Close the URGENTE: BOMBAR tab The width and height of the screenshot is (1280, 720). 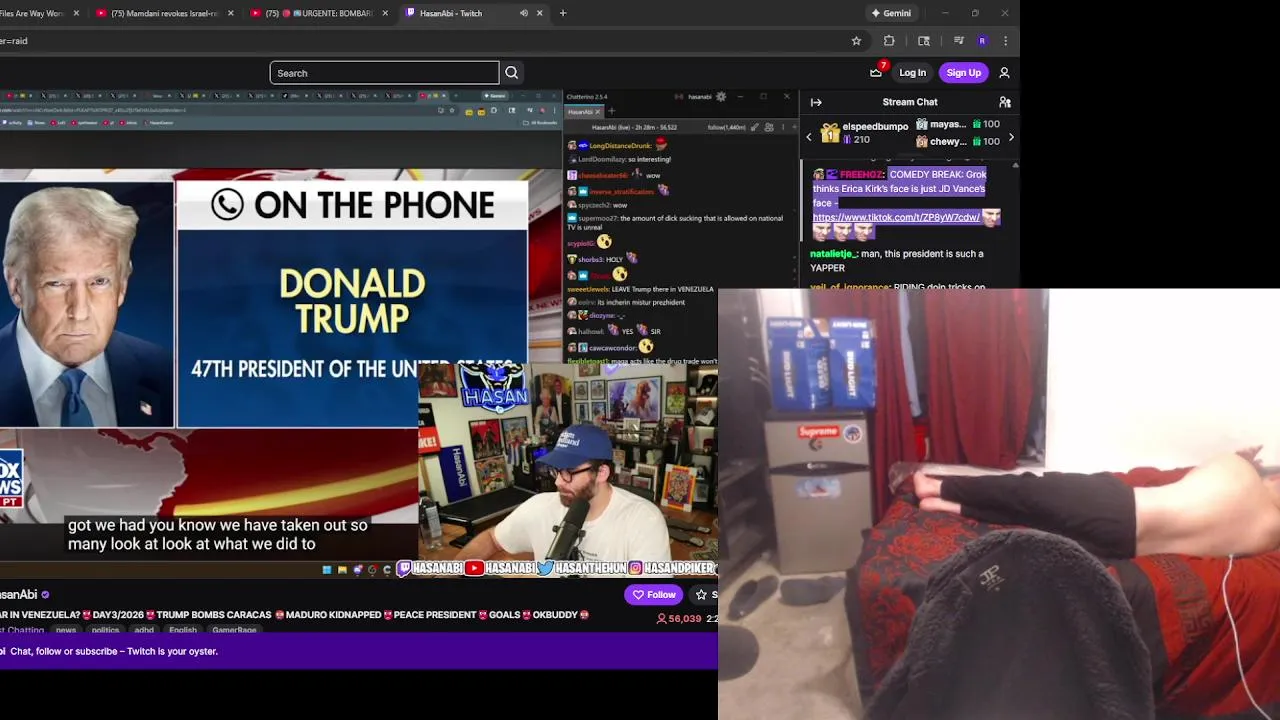click(x=385, y=13)
